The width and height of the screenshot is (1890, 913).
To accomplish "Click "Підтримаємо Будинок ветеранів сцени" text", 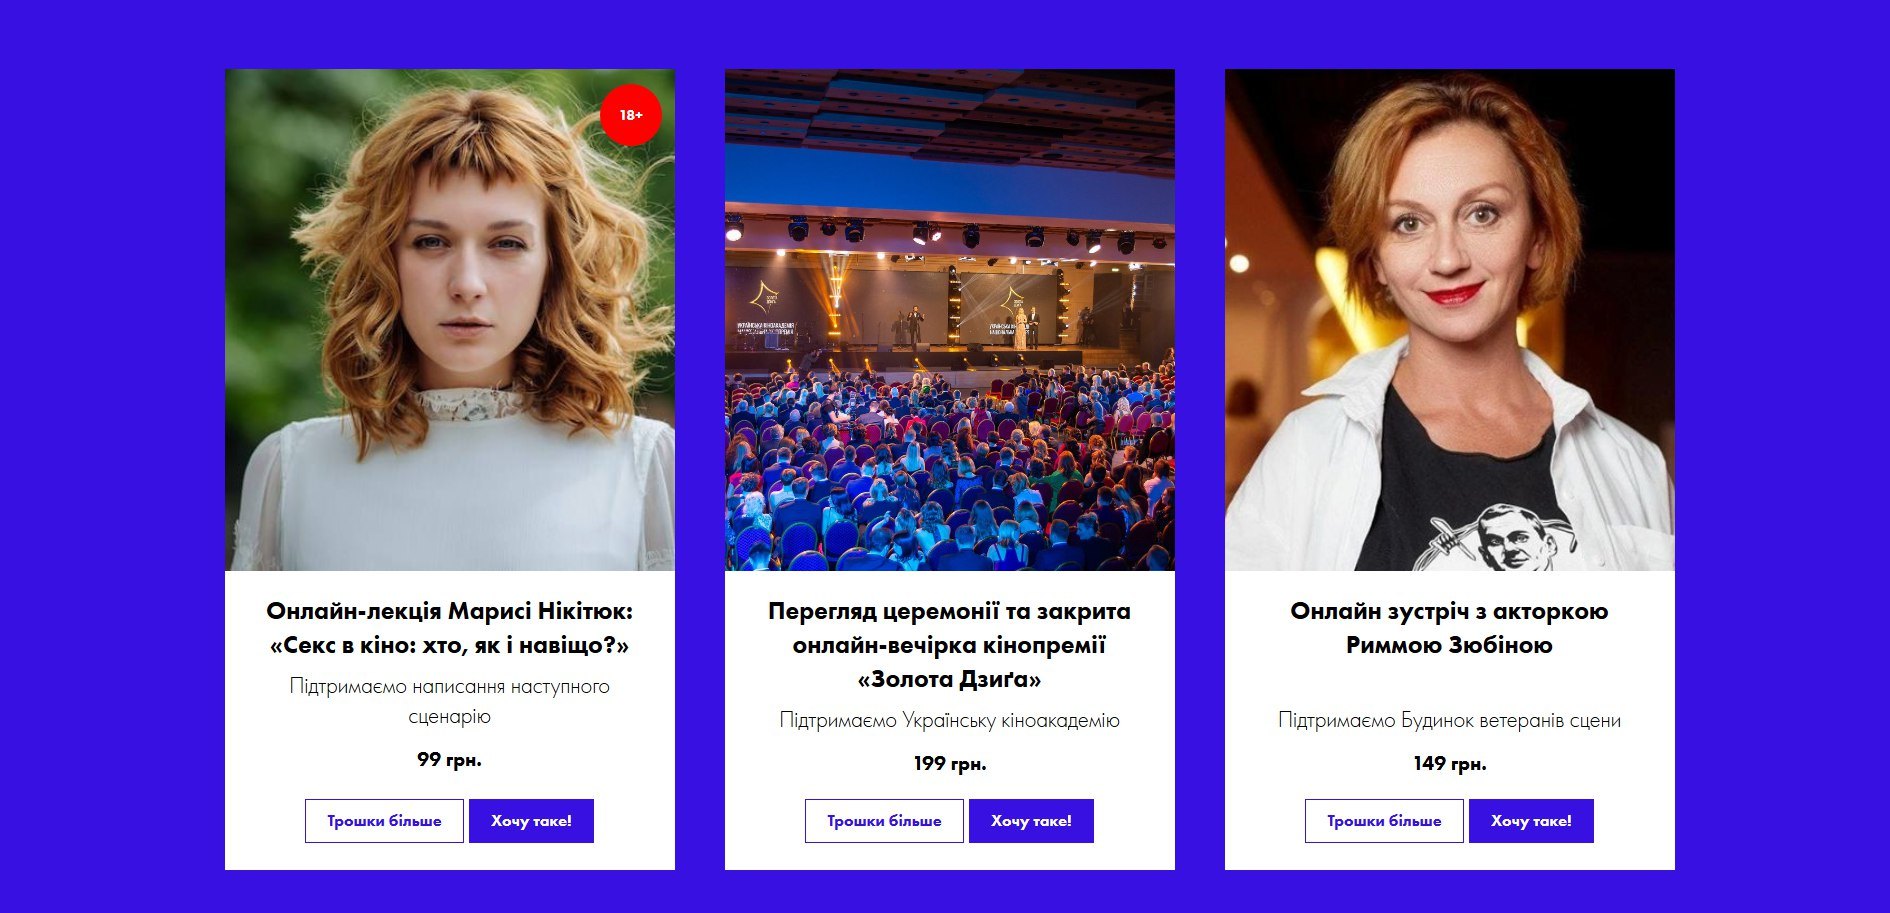I will pyautogui.click(x=1450, y=720).
